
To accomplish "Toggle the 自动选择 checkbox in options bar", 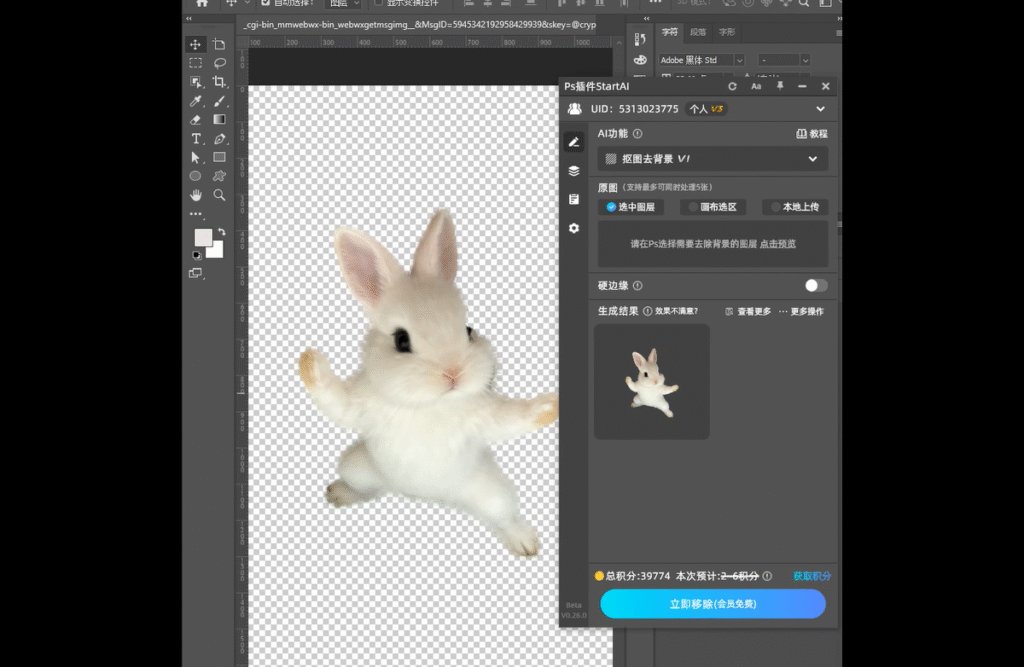I will (x=266, y=3).
